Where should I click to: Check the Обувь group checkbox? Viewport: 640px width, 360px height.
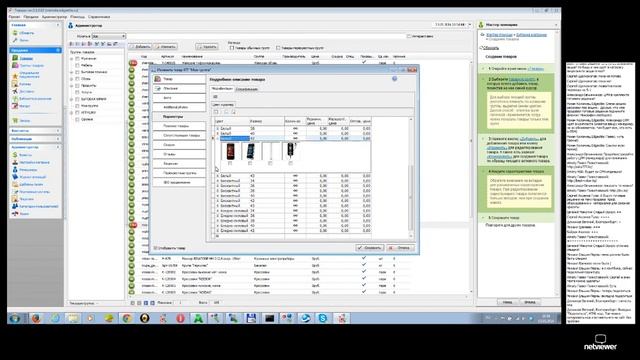click(77, 79)
